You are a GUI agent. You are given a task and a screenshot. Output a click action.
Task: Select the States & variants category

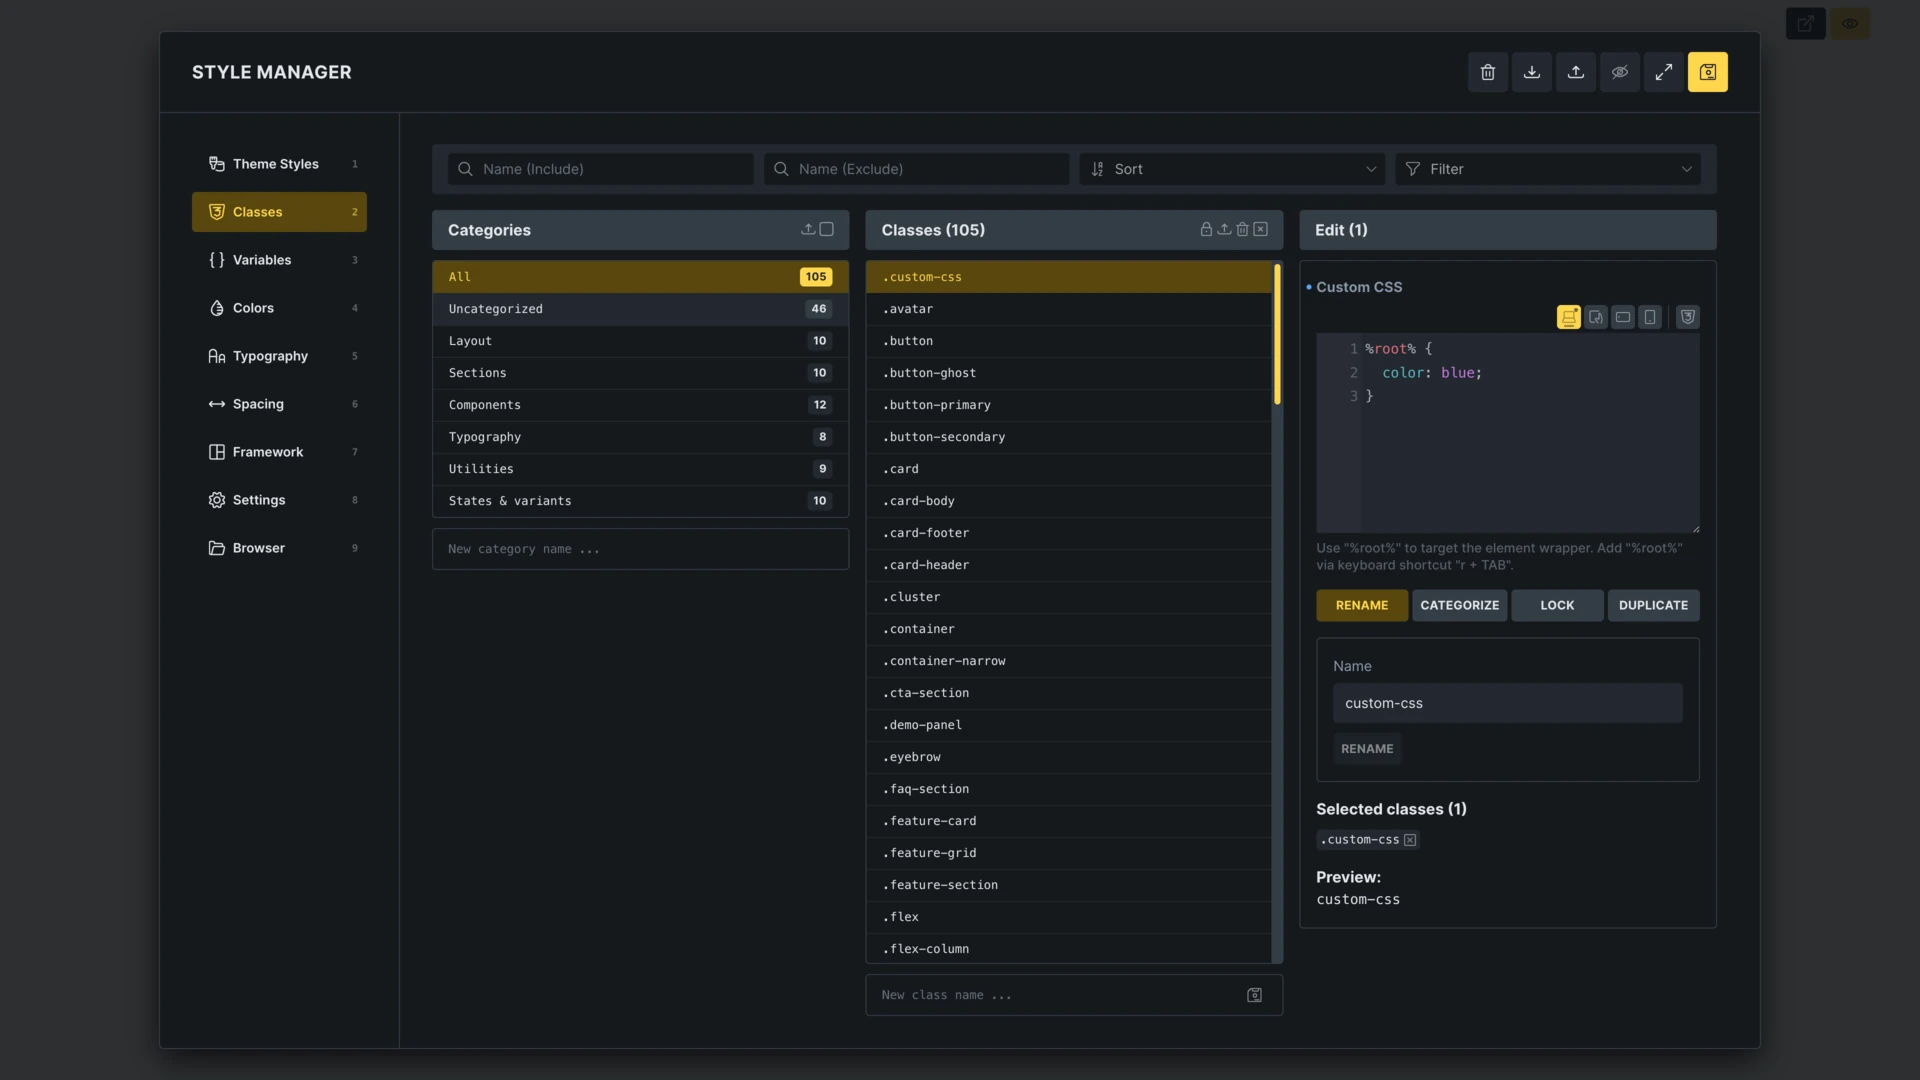pyautogui.click(x=640, y=501)
